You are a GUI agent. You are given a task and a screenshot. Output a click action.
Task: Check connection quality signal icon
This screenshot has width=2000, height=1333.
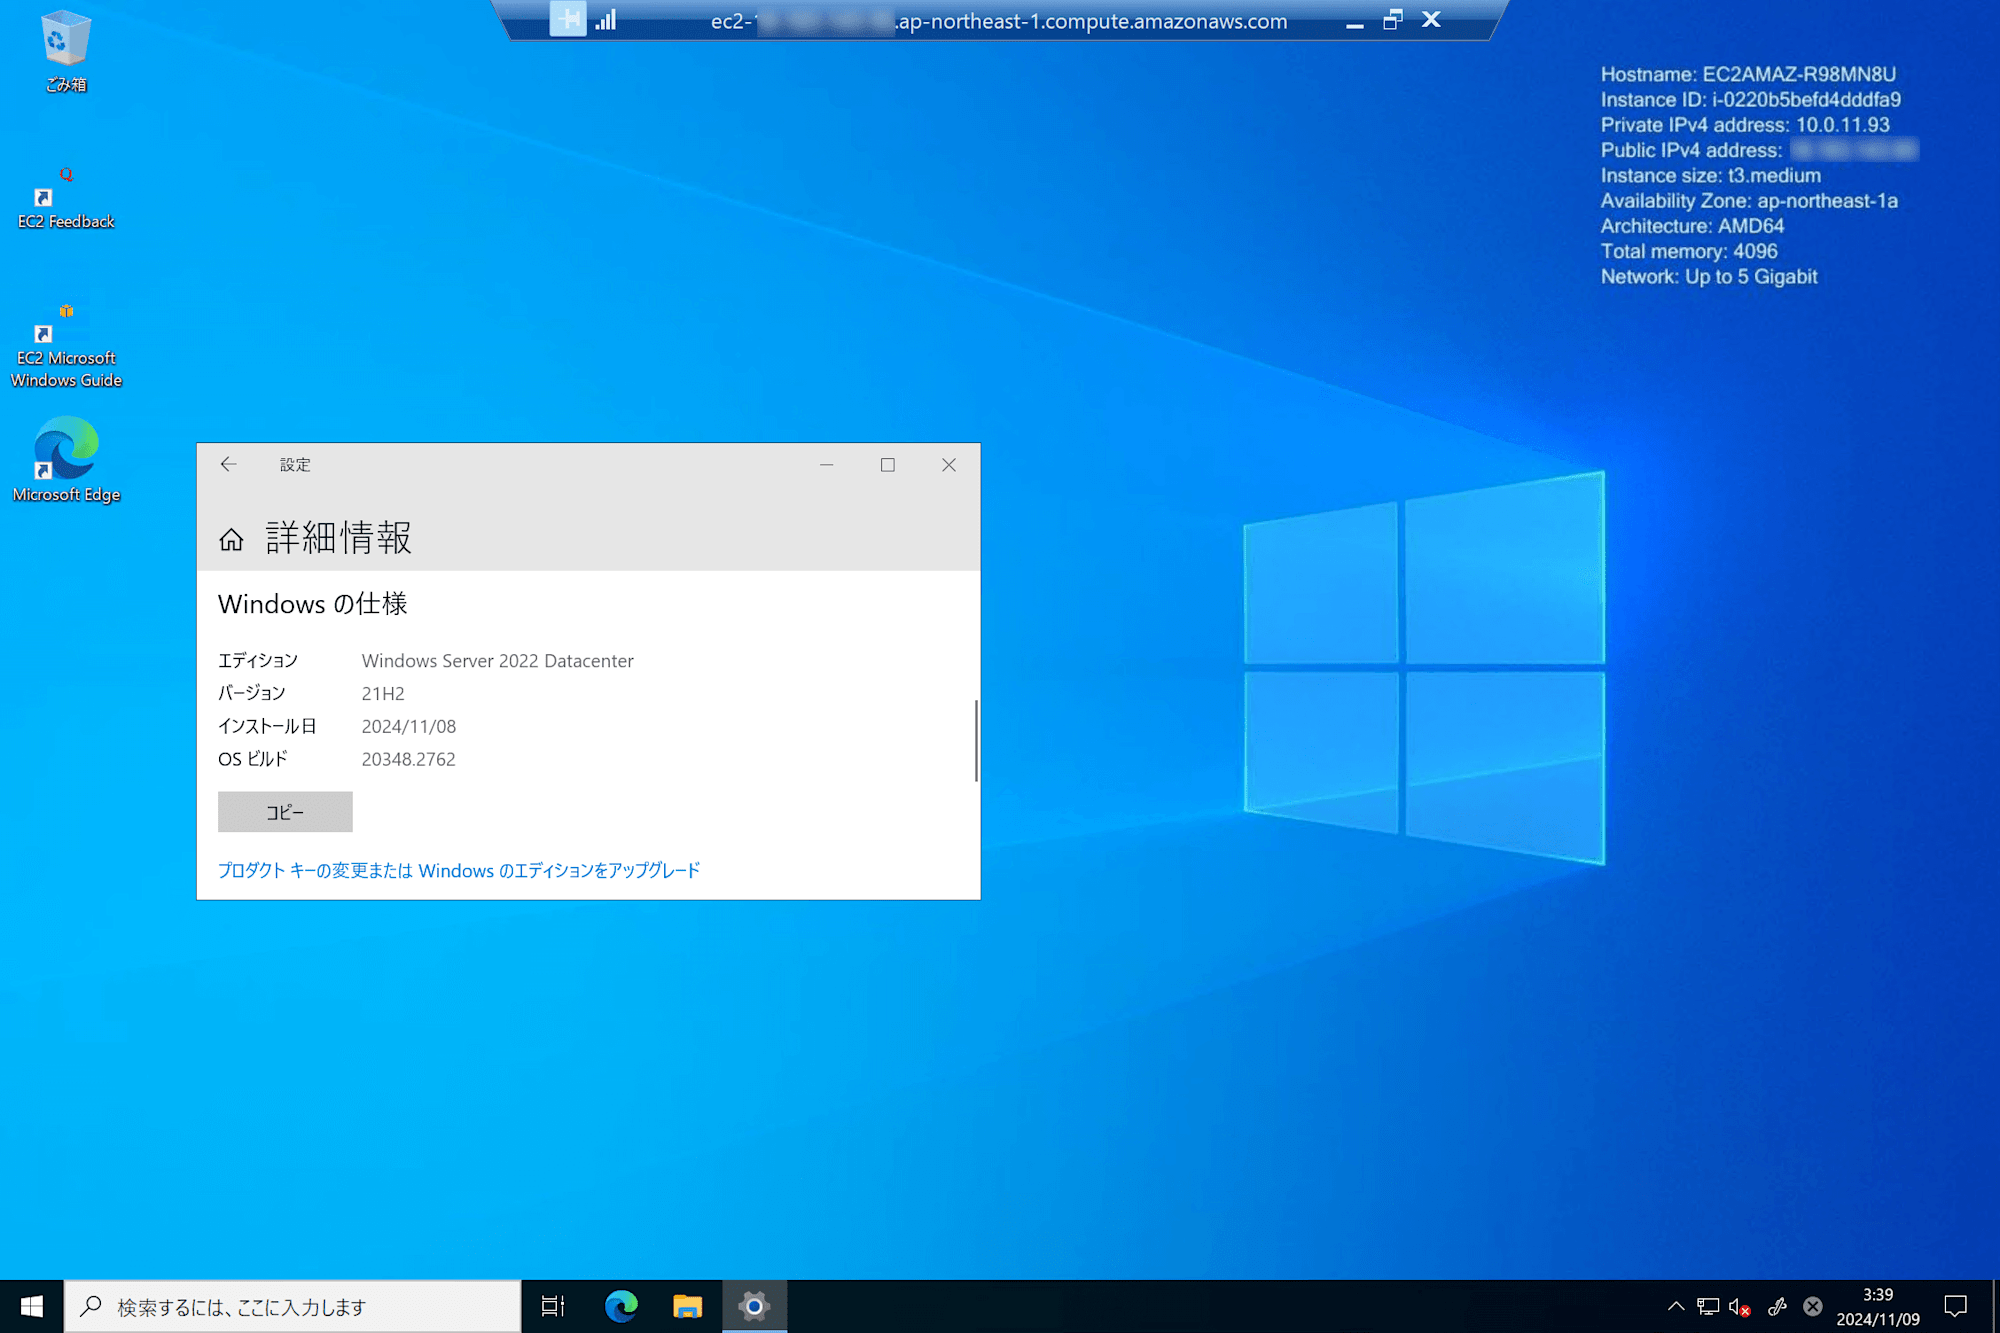606,19
